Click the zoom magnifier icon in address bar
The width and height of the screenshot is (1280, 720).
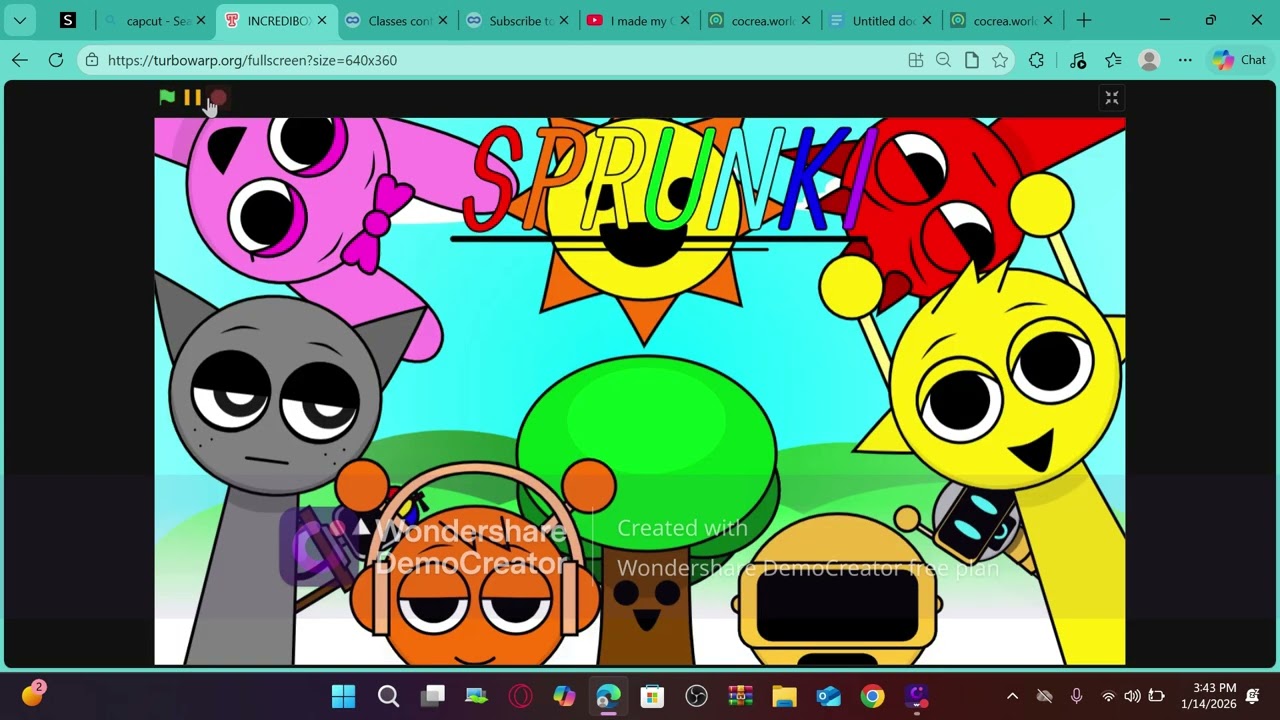(943, 60)
